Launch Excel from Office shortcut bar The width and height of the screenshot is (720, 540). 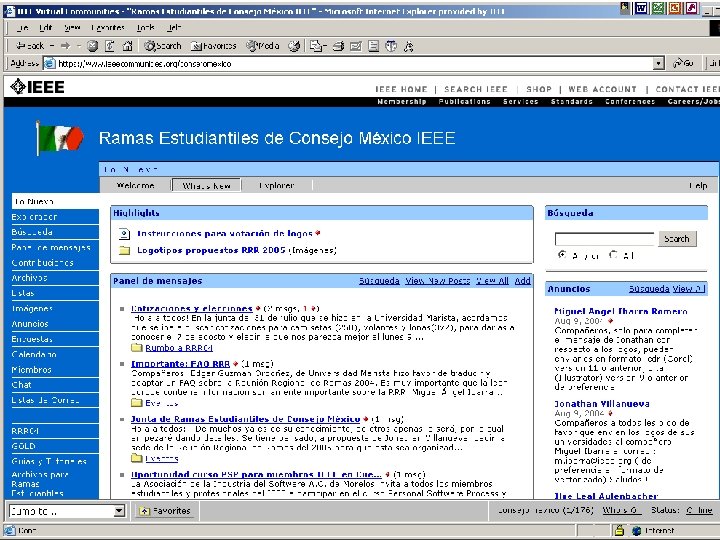point(658,7)
